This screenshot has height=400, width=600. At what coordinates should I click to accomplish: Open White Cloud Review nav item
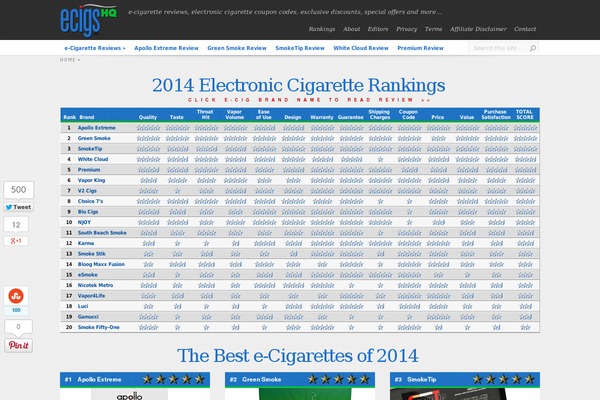pyautogui.click(x=361, y=48)
